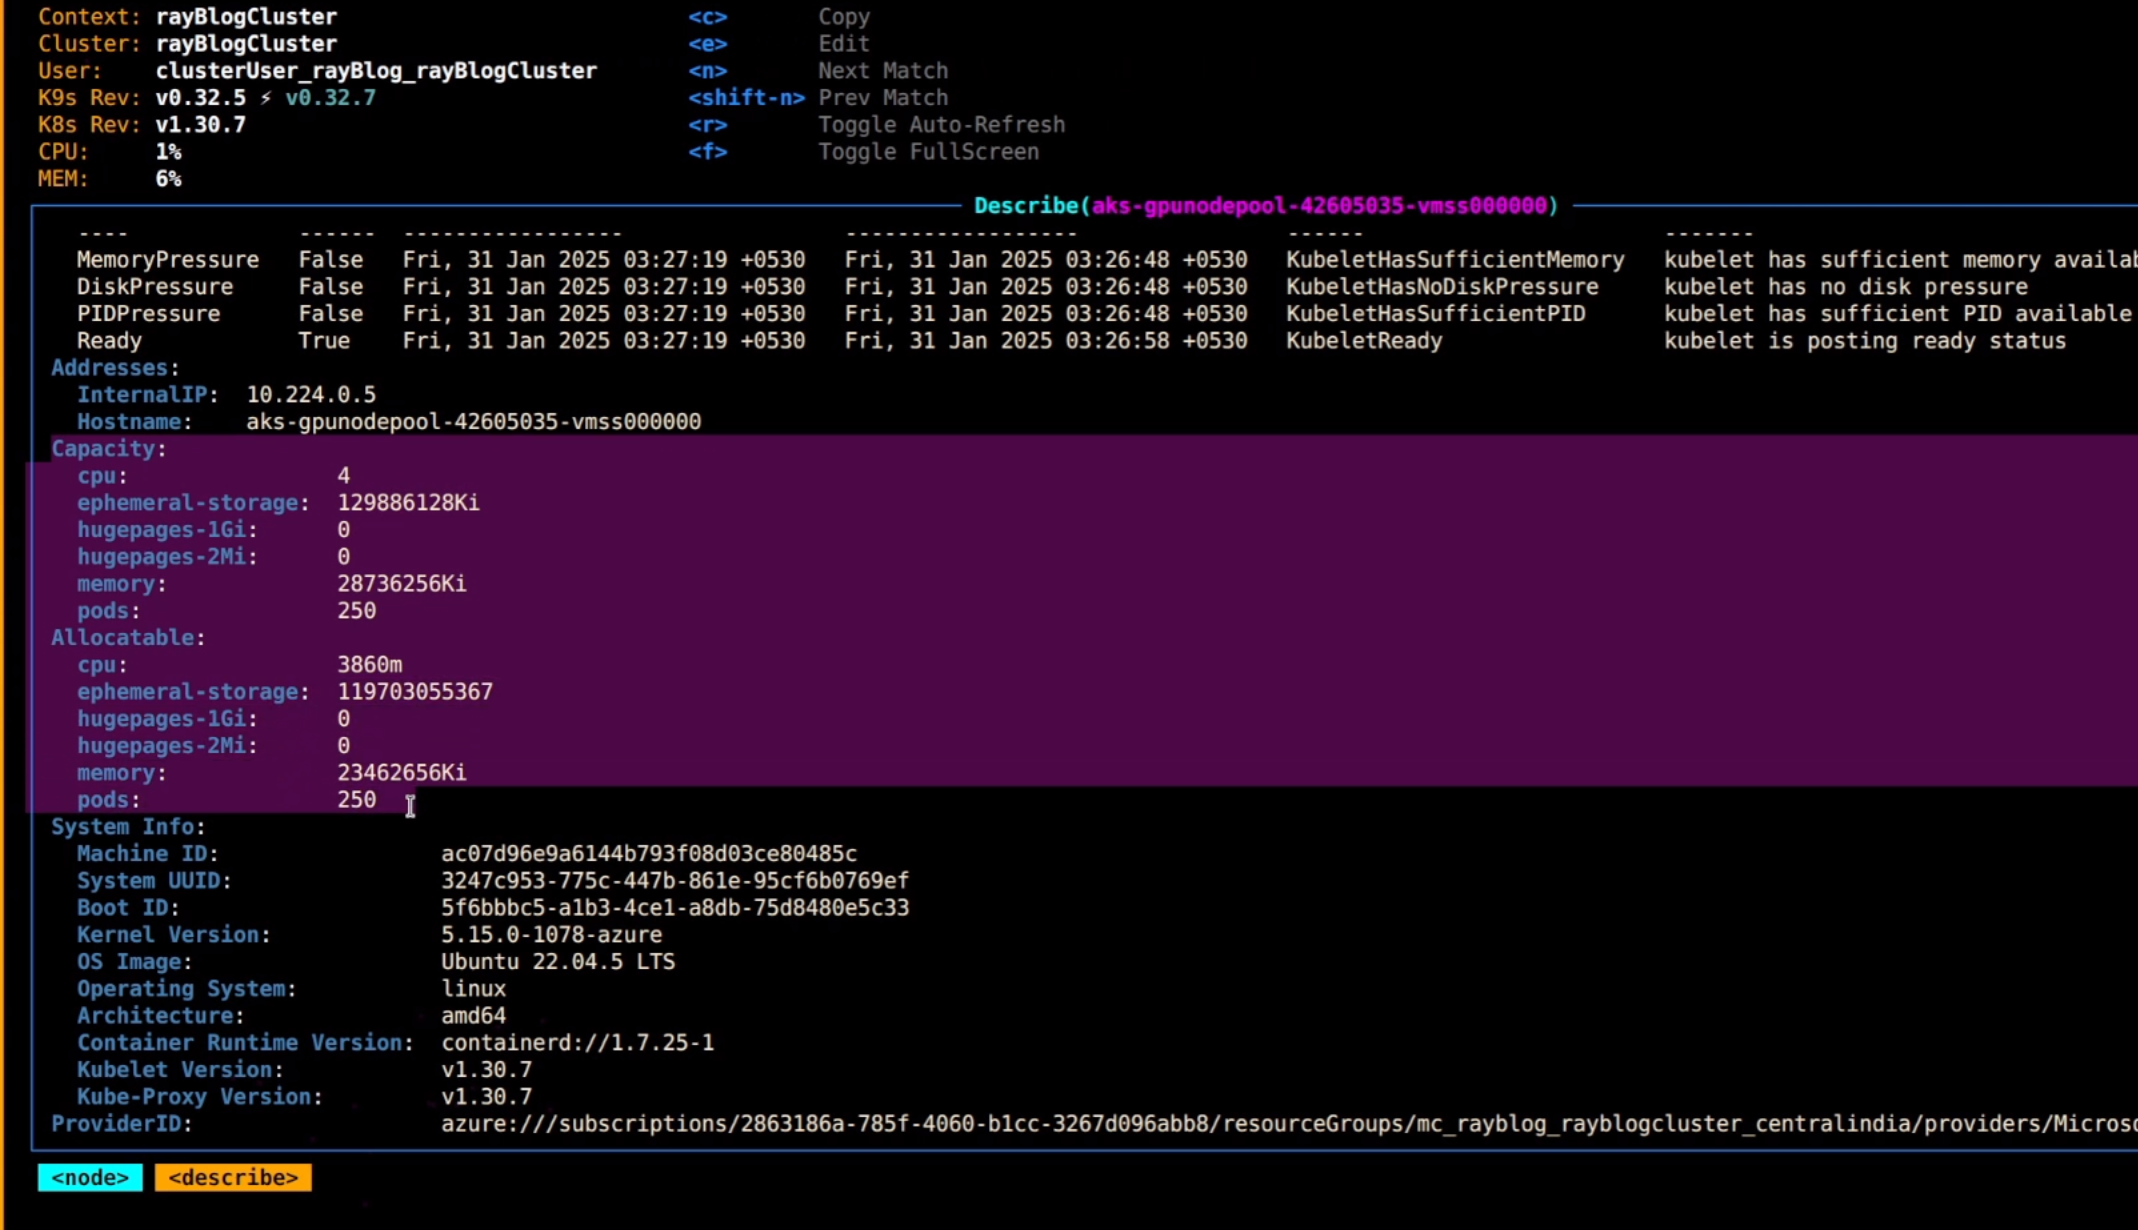Click the System Info section header

pyautogui.click(x=127, y=827)
